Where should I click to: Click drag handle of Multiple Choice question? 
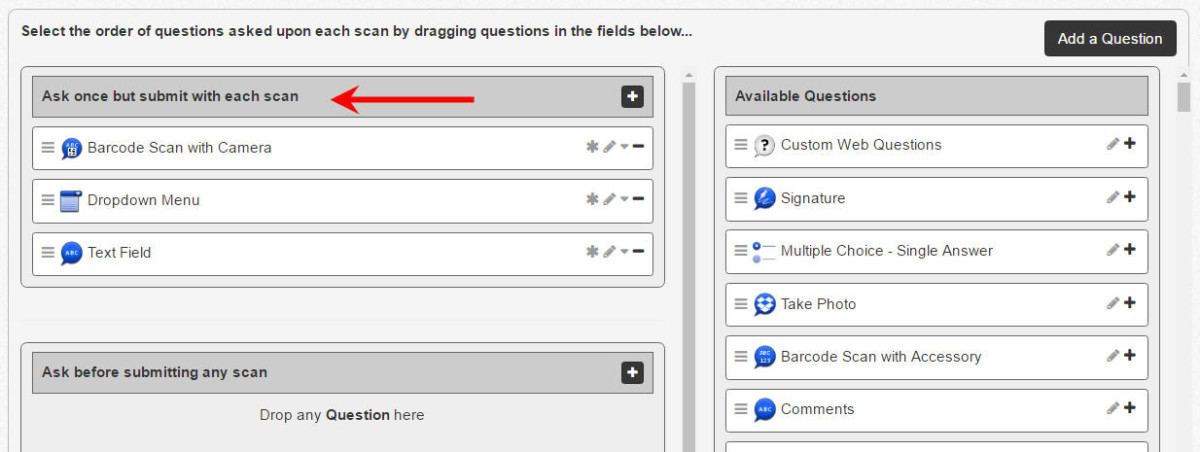741,250
